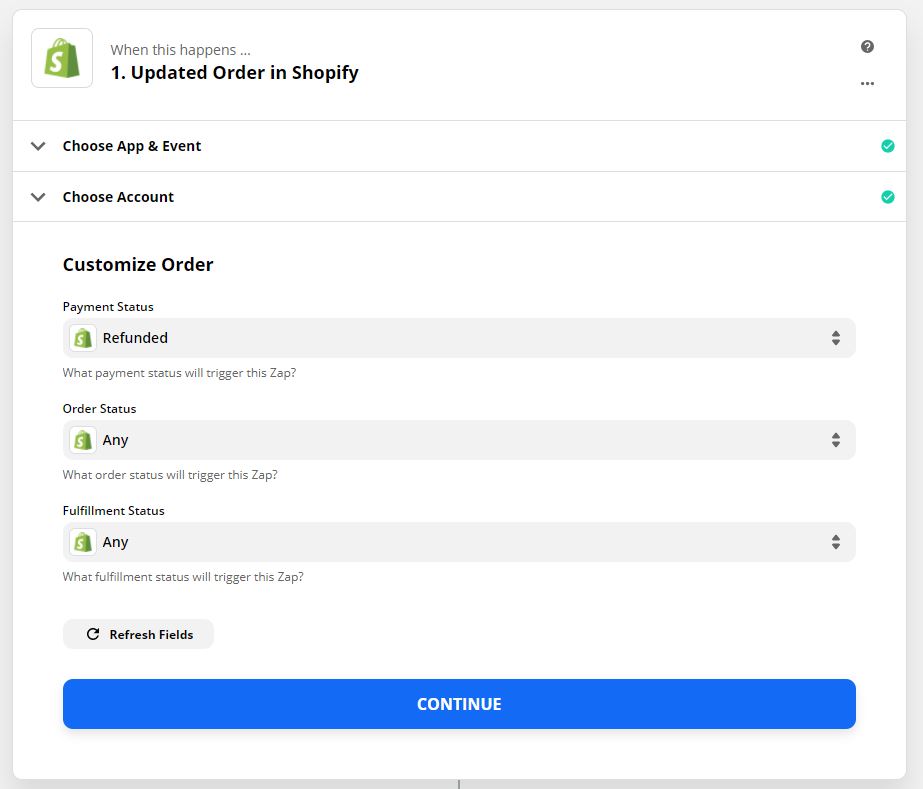
Task: Select the Choose App & Event heading
Action: coord(132,146)
